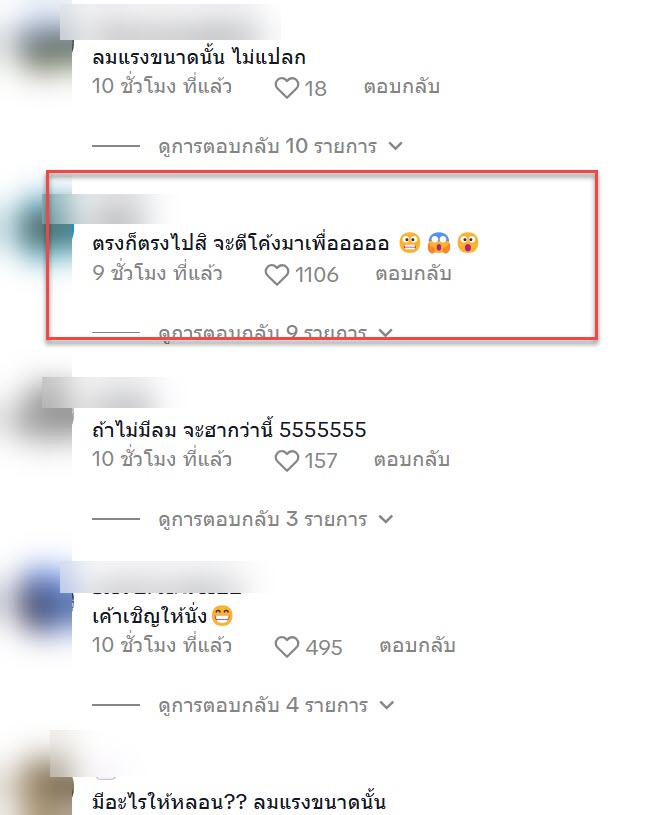Reply to the ลมแรงขนาดนั้น ไม่แปลก comment
The height and width of the screenshot is (815, 651).
click(x=402, y=86)
